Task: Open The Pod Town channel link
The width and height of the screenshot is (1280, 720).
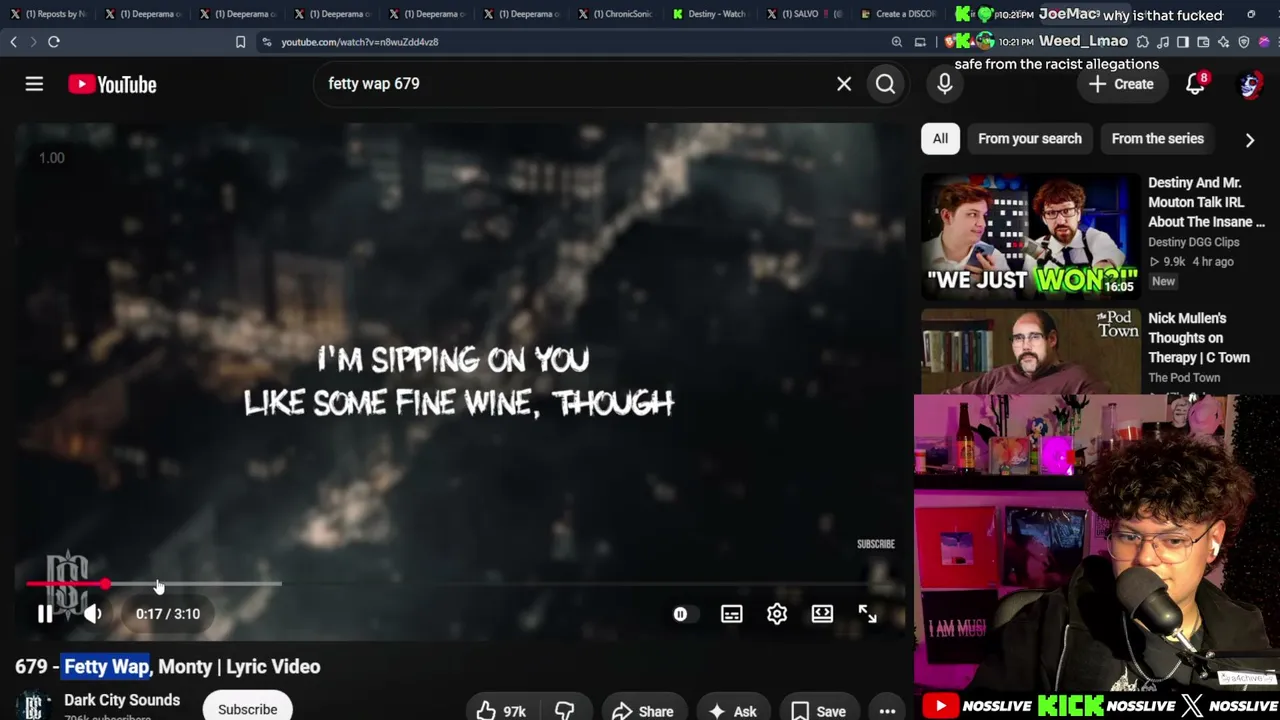Action: tap(1184, 377)
